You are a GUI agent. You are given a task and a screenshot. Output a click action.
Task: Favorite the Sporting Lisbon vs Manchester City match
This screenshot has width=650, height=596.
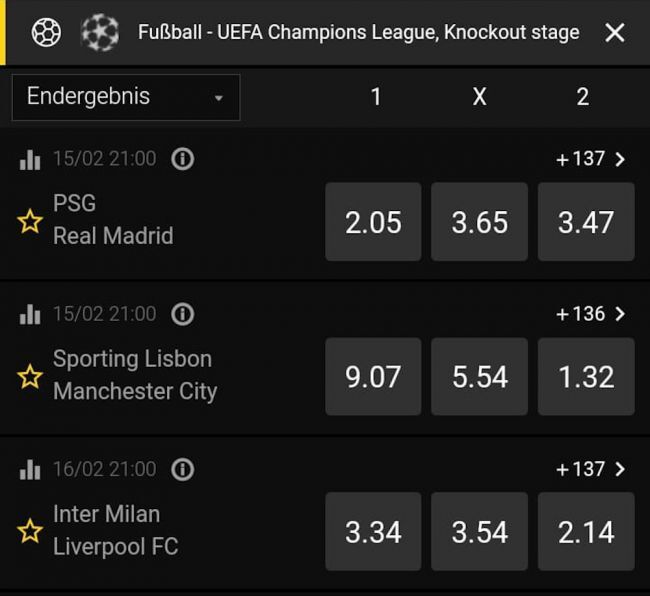point(30,376)
